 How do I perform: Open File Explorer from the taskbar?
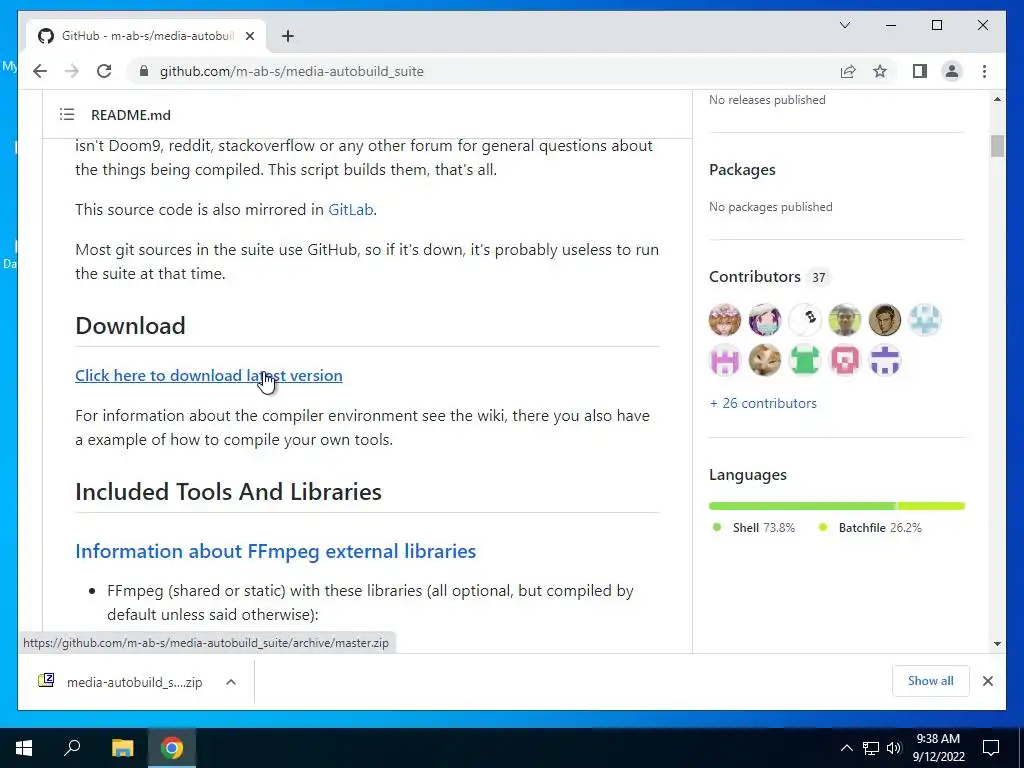tap(122, 748)
